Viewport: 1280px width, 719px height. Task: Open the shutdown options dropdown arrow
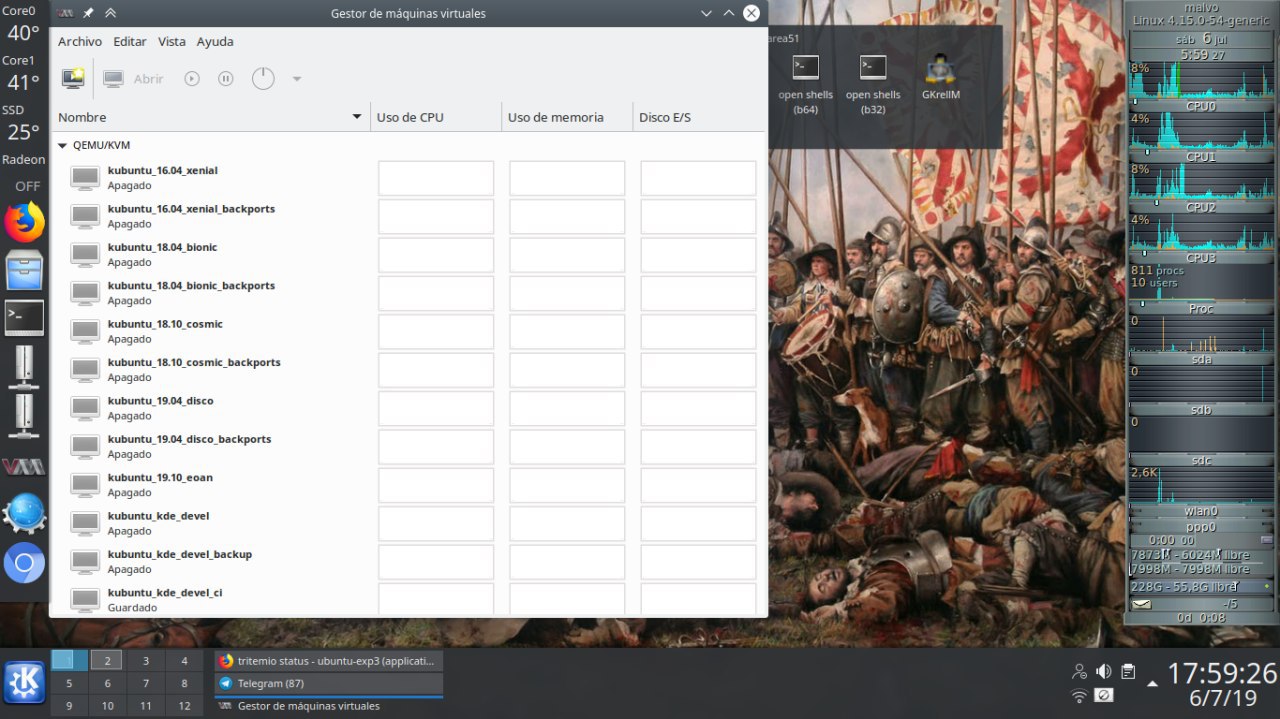coord(297,78)
